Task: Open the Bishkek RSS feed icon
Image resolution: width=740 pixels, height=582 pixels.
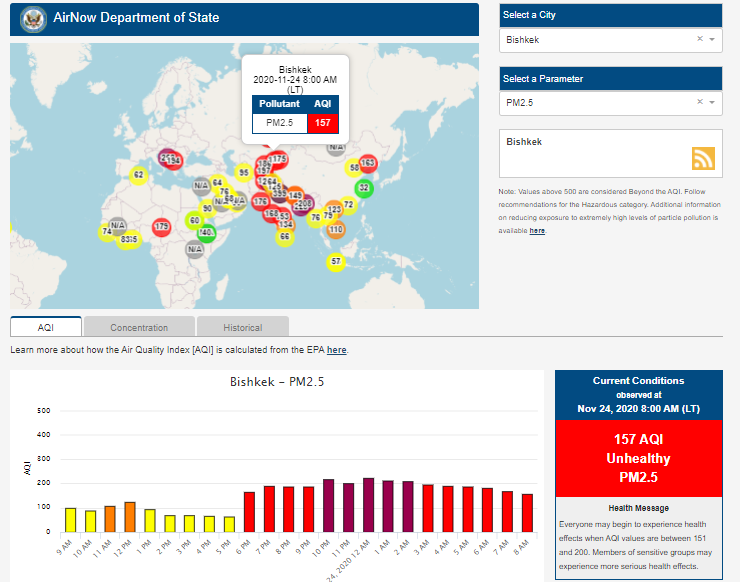Action: (x=703, y=158)
